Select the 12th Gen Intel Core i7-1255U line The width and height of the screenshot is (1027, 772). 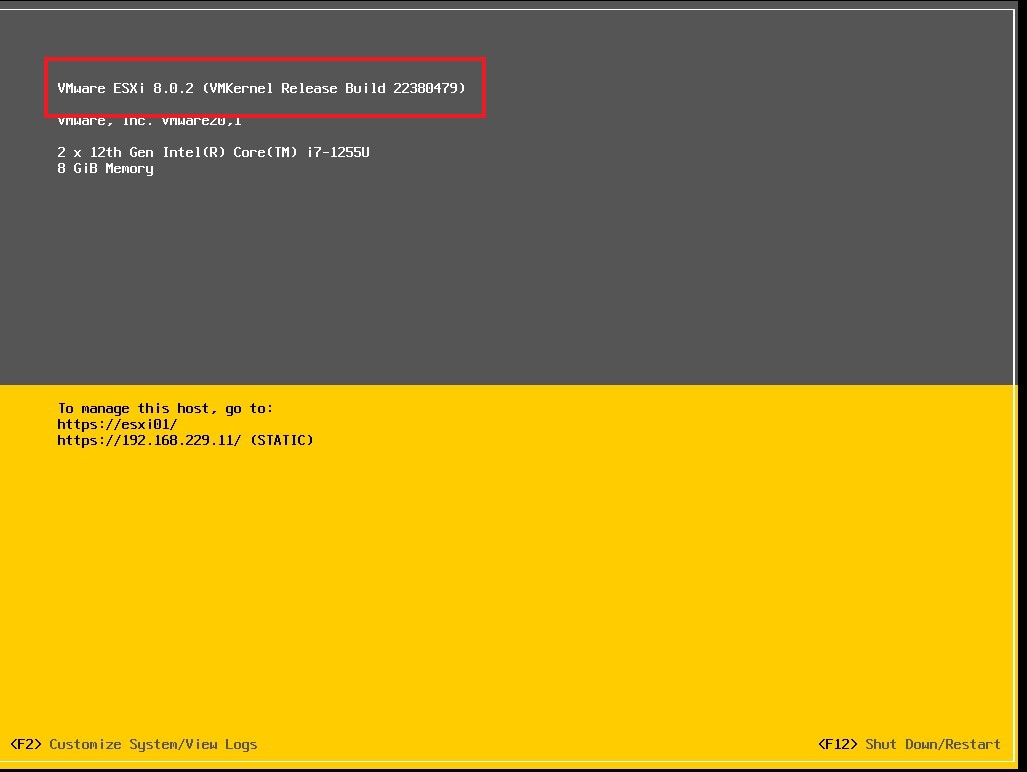[x=214, y=153]
